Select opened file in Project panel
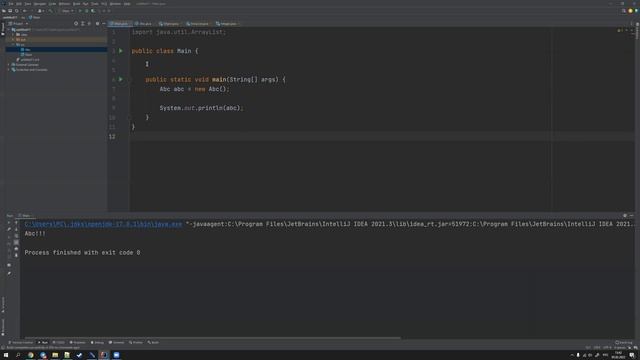 [x=76, y=24]
